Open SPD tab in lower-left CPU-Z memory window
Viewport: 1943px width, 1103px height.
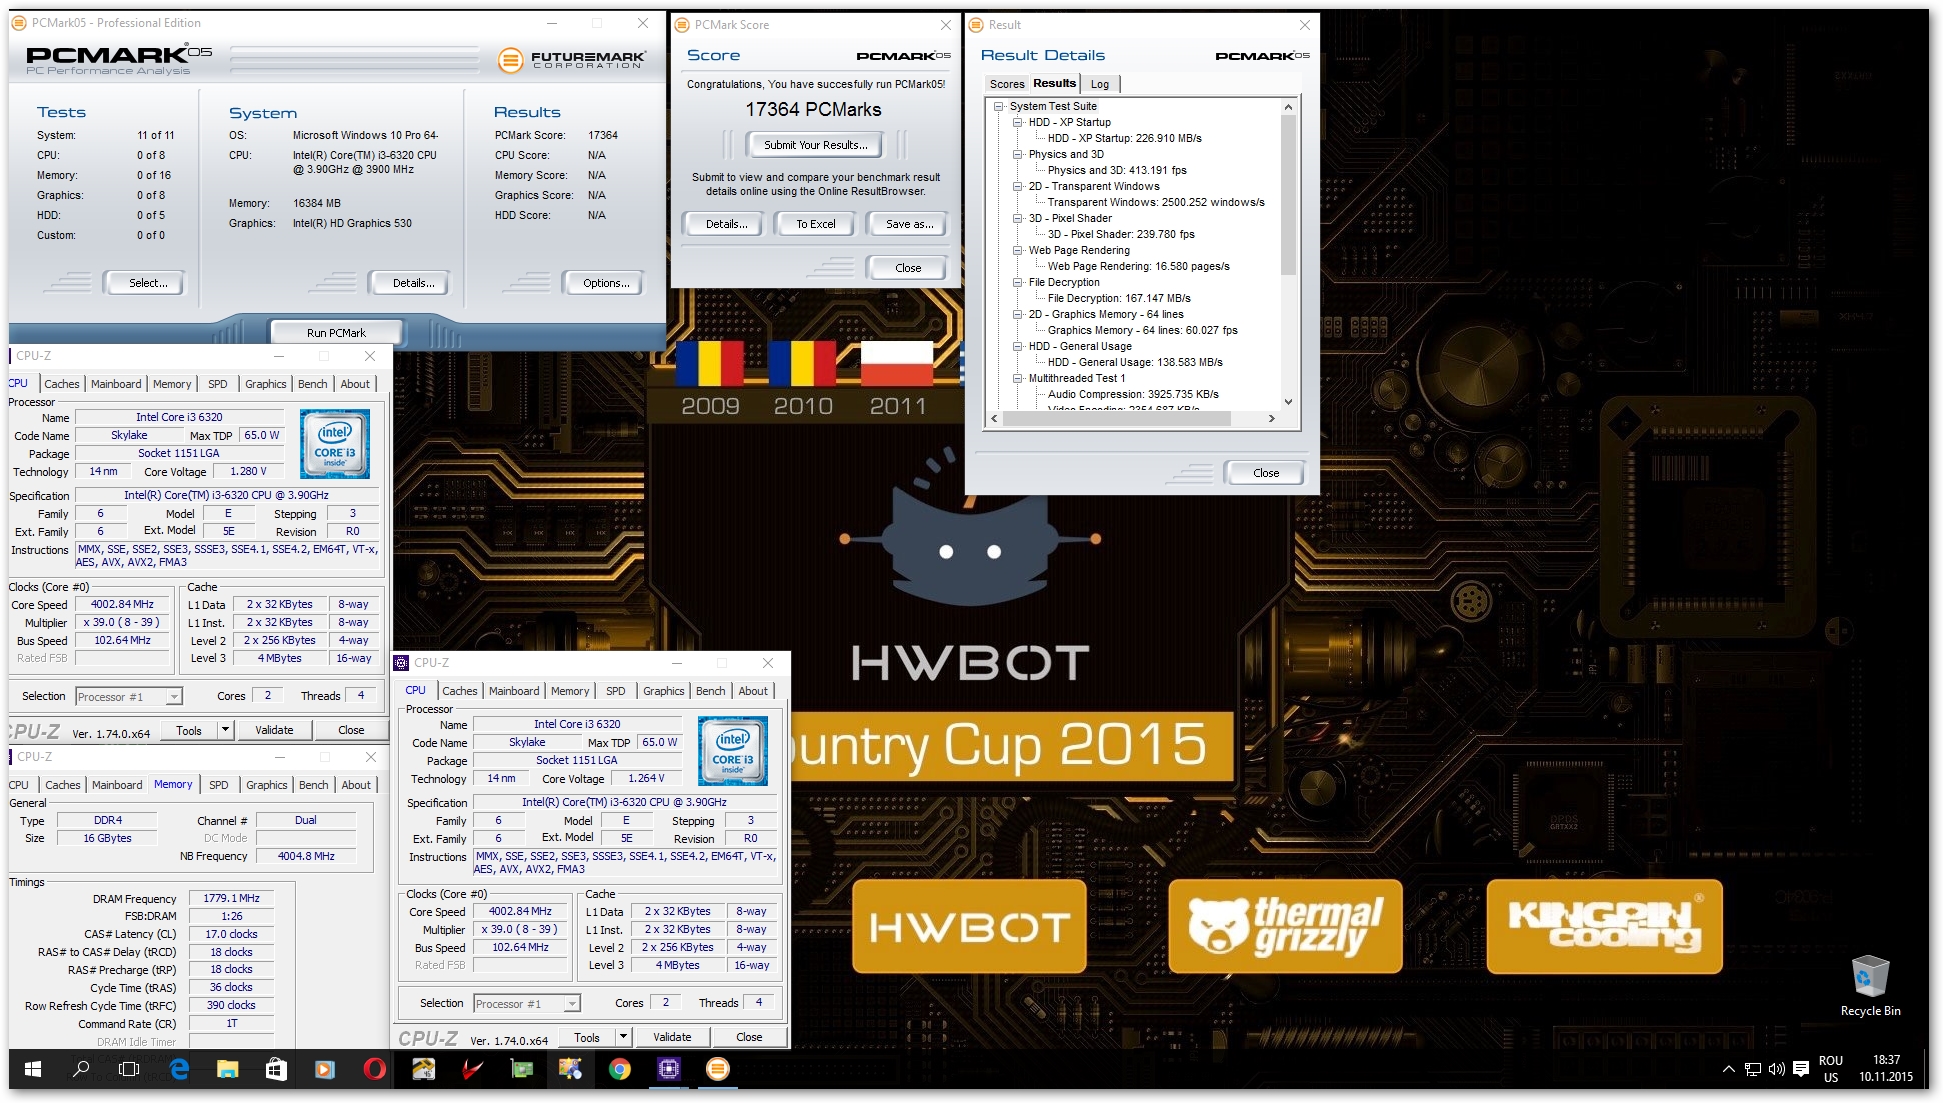[x=218, y=785]
